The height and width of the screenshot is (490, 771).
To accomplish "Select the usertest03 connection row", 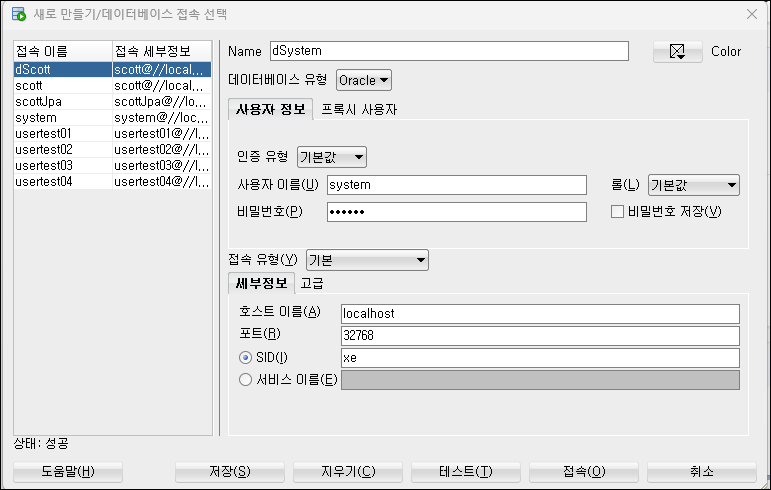I will point(113,166).
